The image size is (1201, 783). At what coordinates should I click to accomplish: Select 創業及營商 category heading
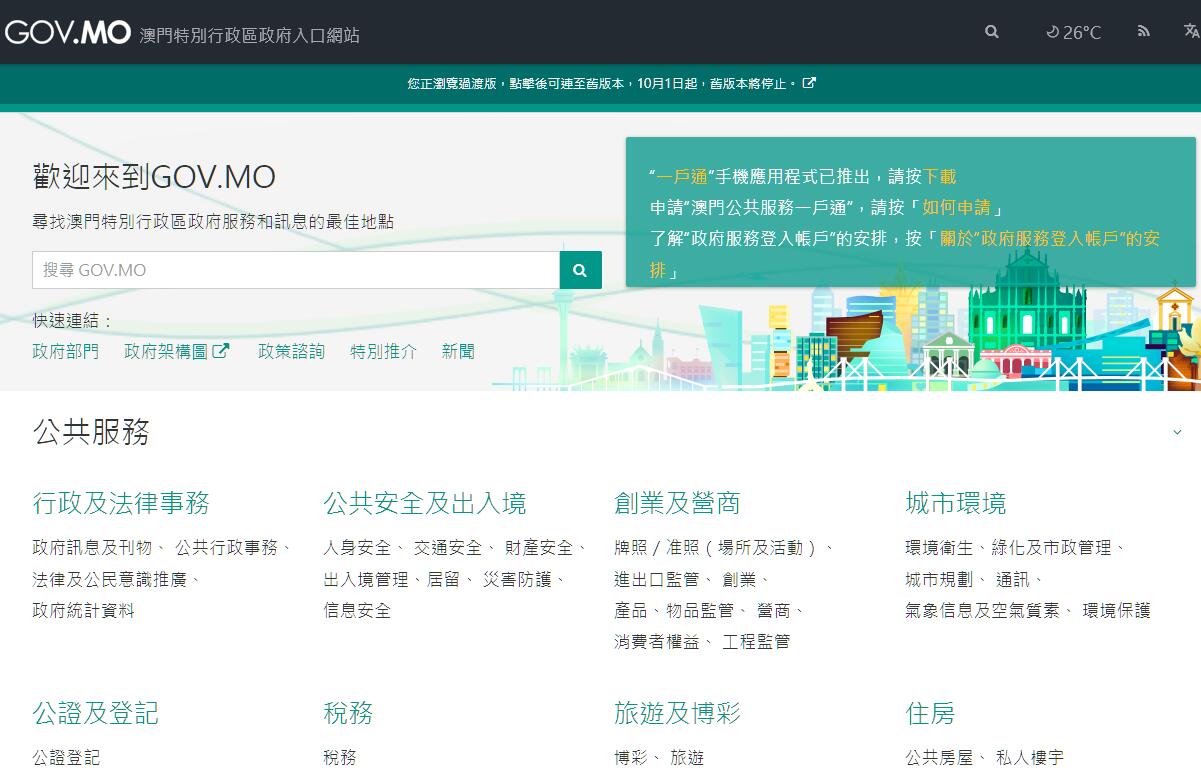coord(677,503)
